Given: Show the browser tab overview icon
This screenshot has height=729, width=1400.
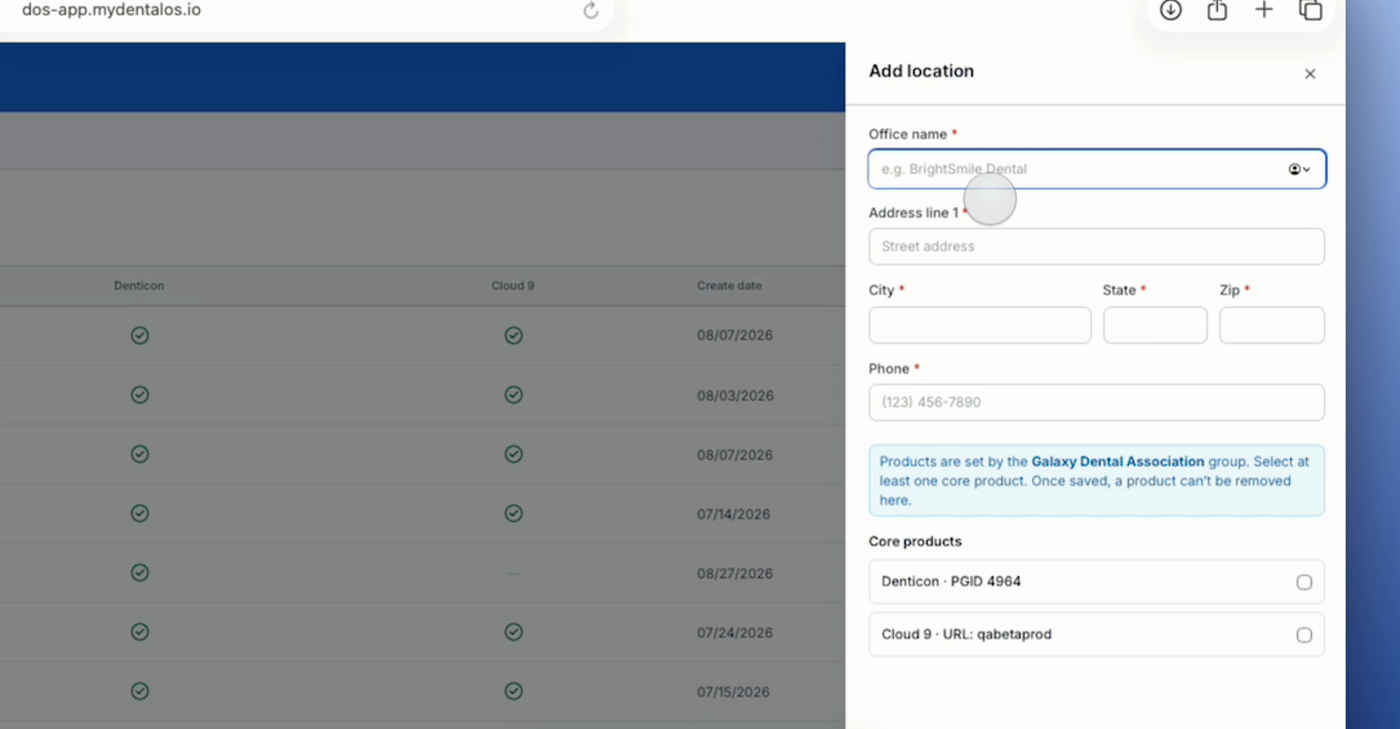Looking at the screenshot, I should tap(1311, 10).
